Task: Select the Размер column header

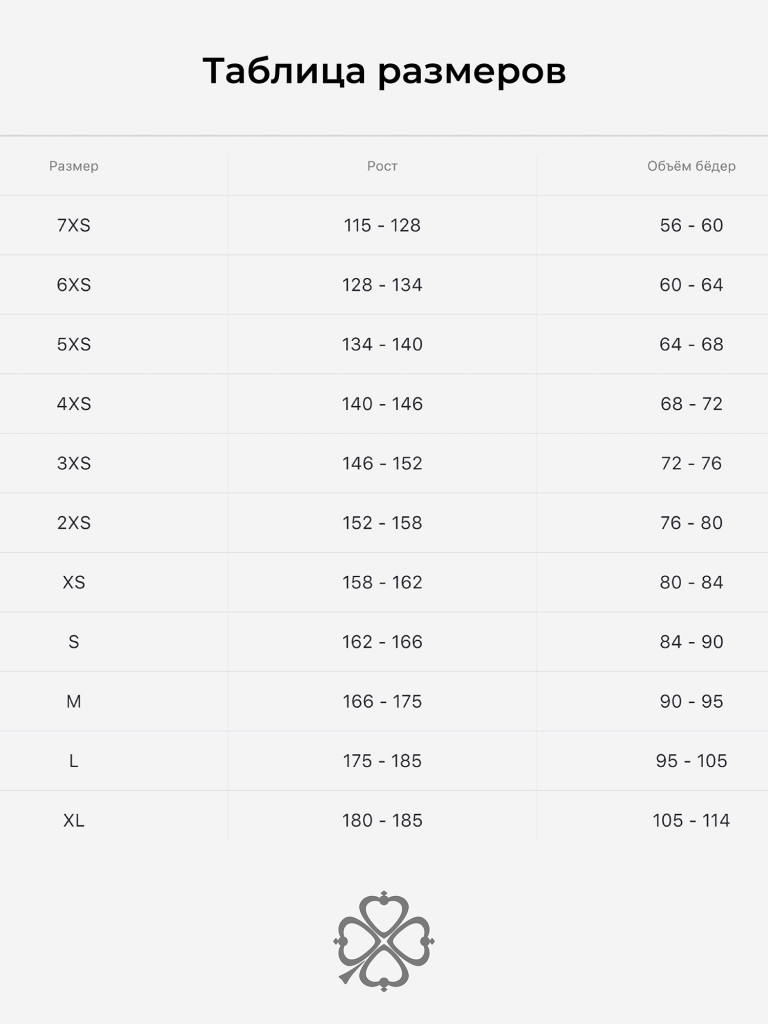Action: point(74,166)
